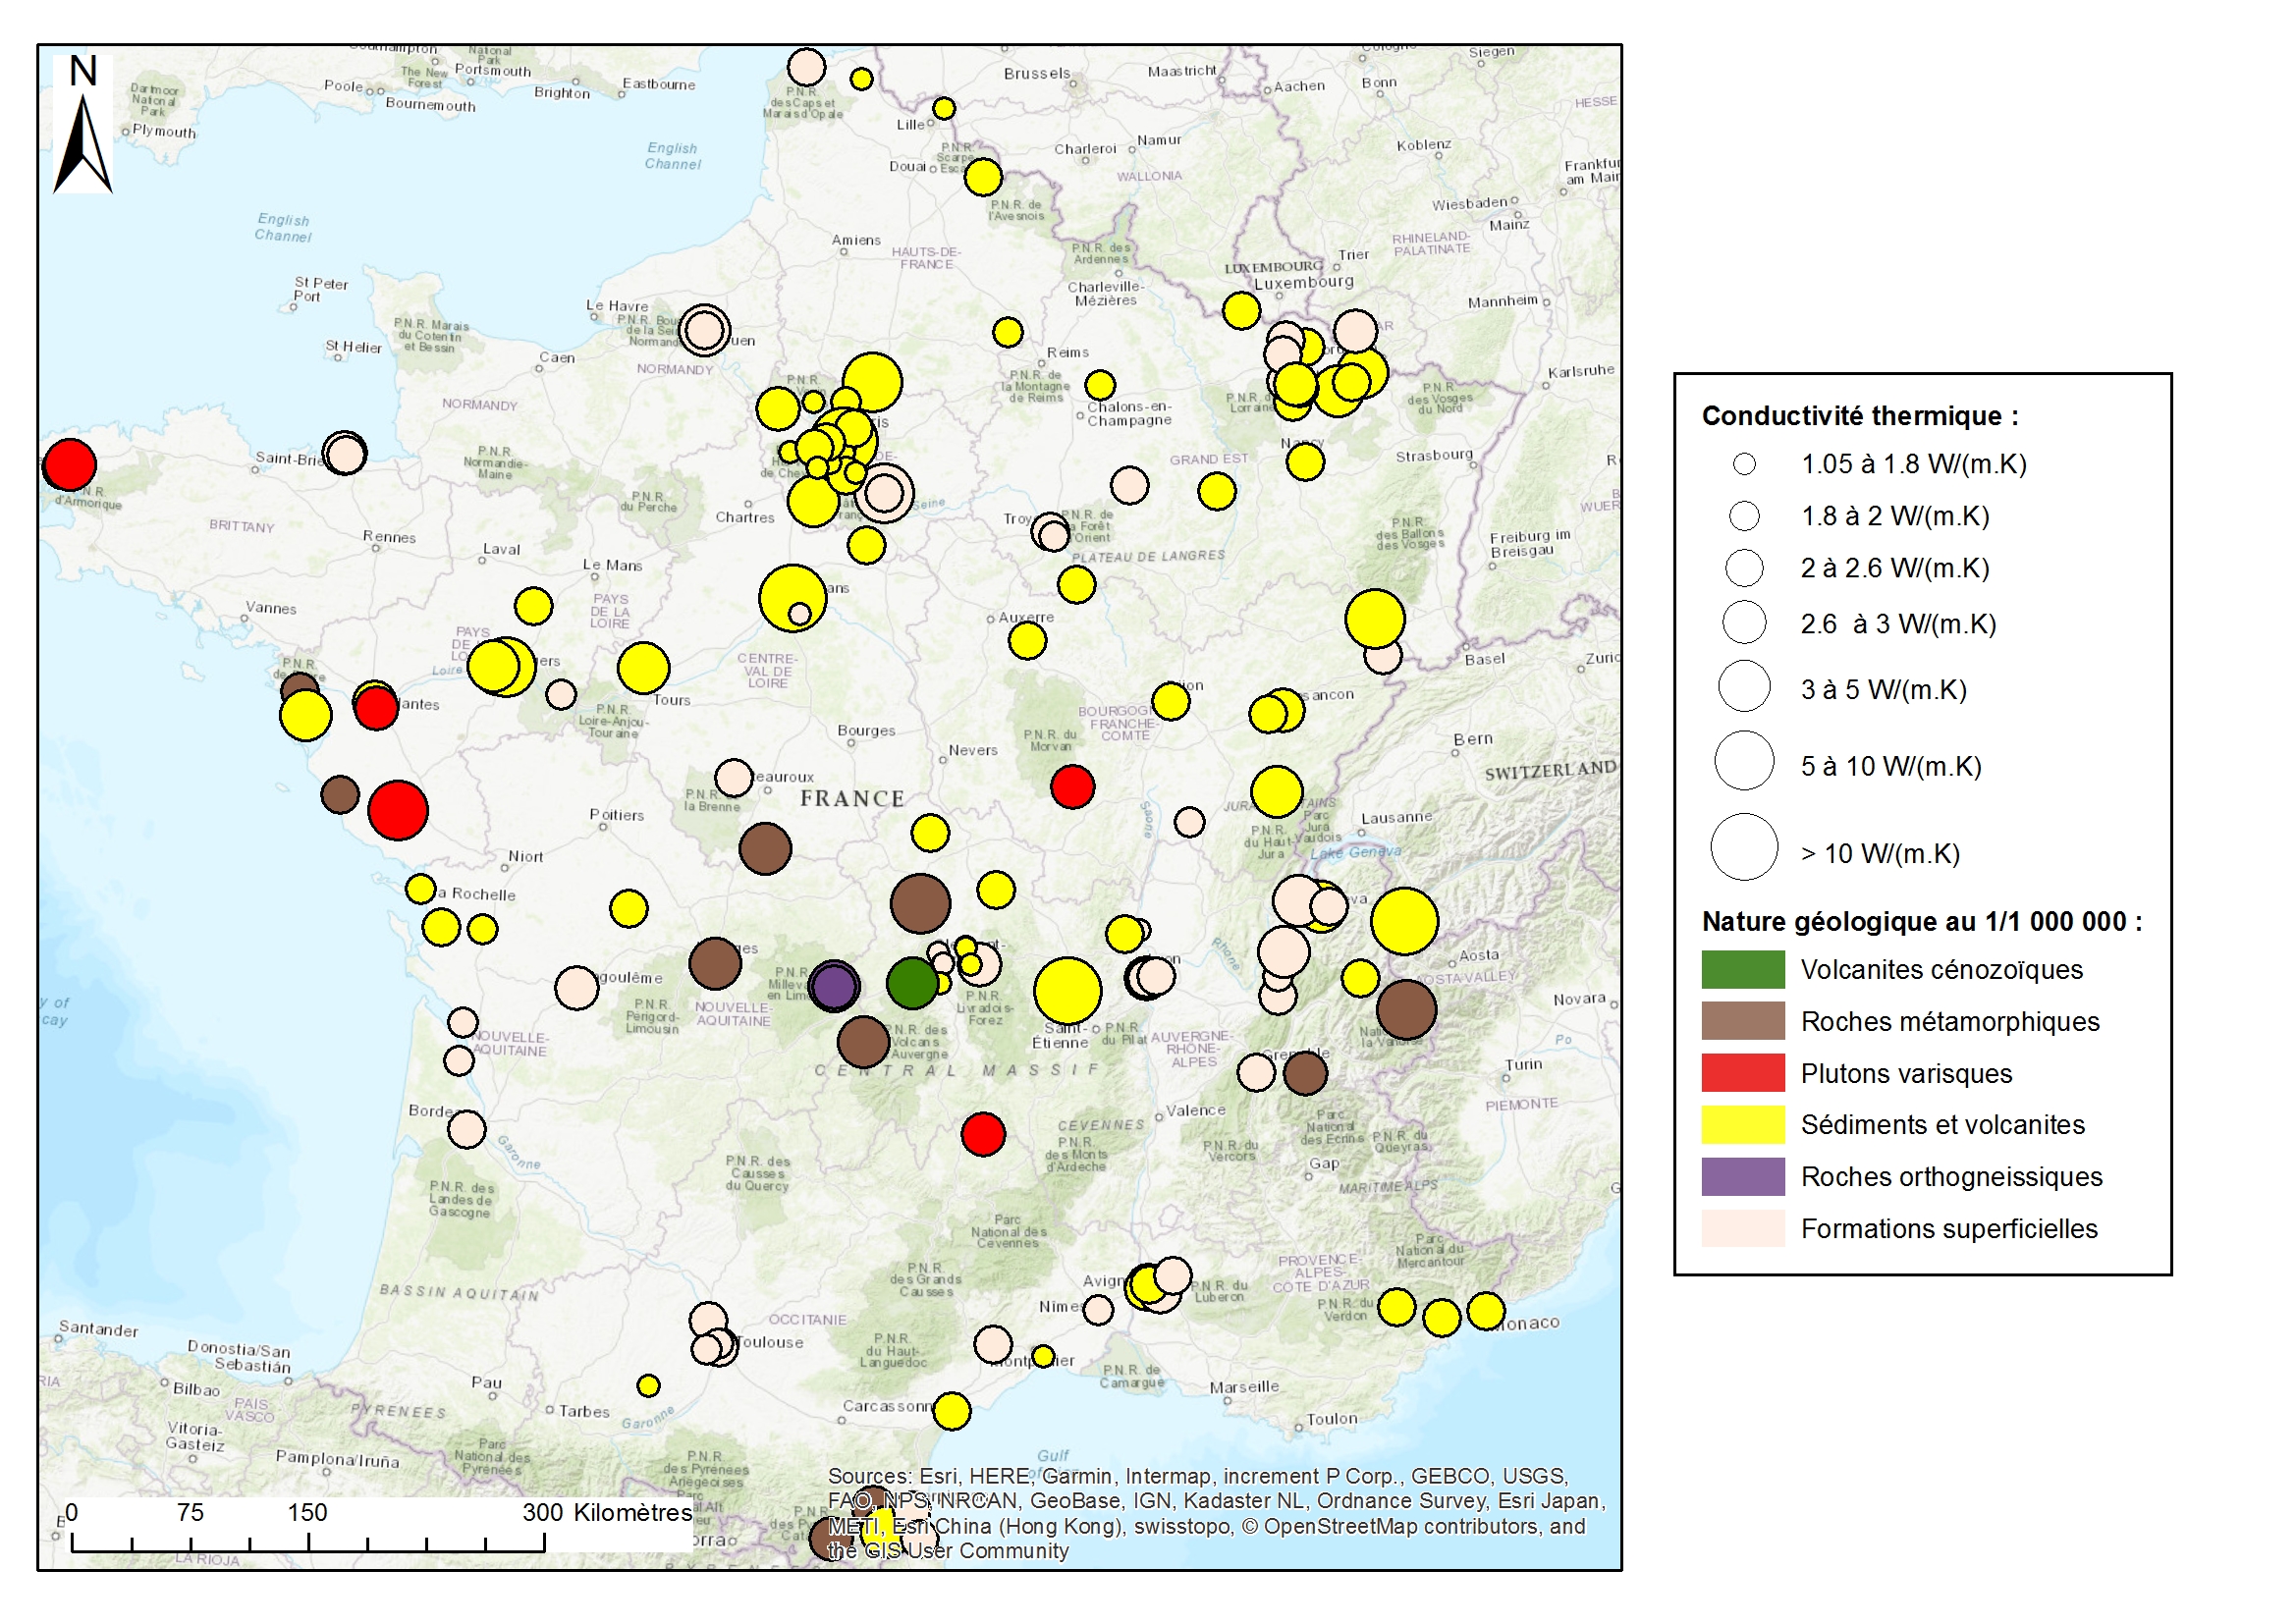
Task: Click the red point near Morvan park
Action: pos(1072,787)
